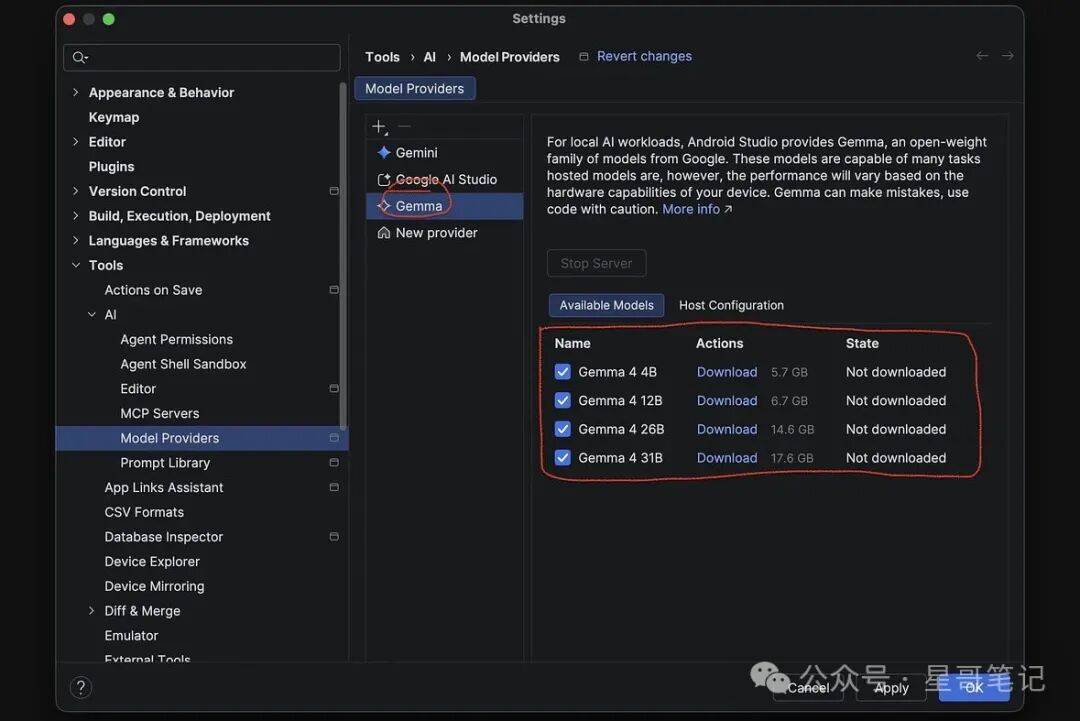Download the Gemma 4 12B model
The width and height of the screenshot is (1080, 721).
[x=727, y=401]
